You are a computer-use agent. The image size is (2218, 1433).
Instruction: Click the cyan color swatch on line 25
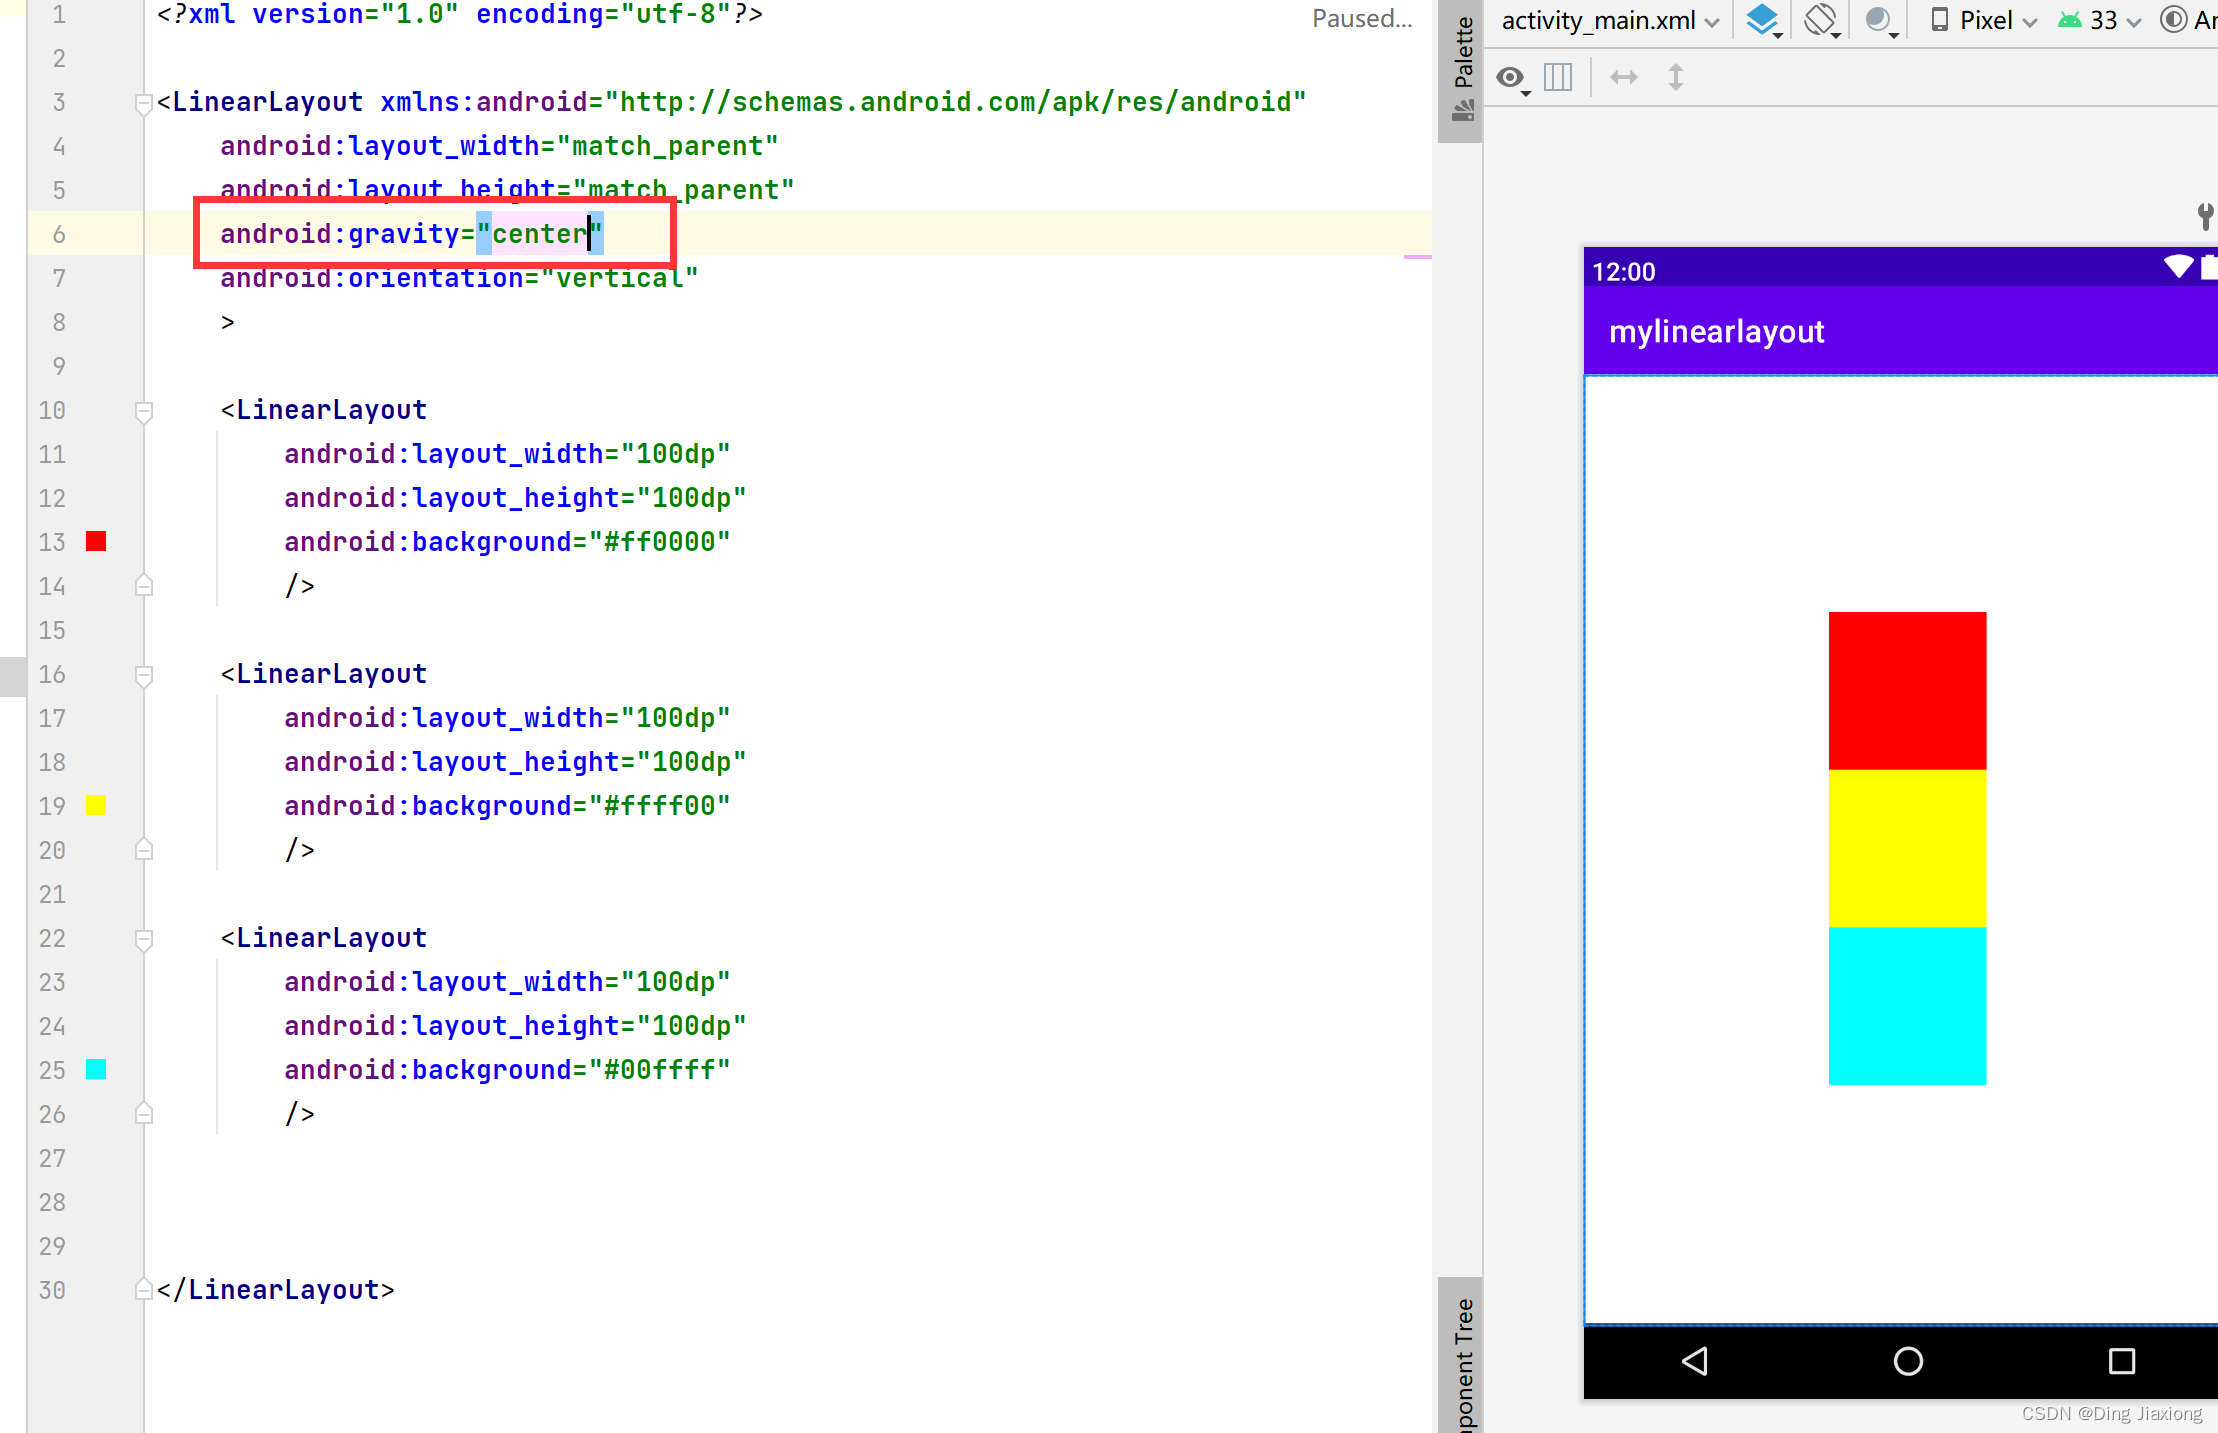tap(96, 1070)
